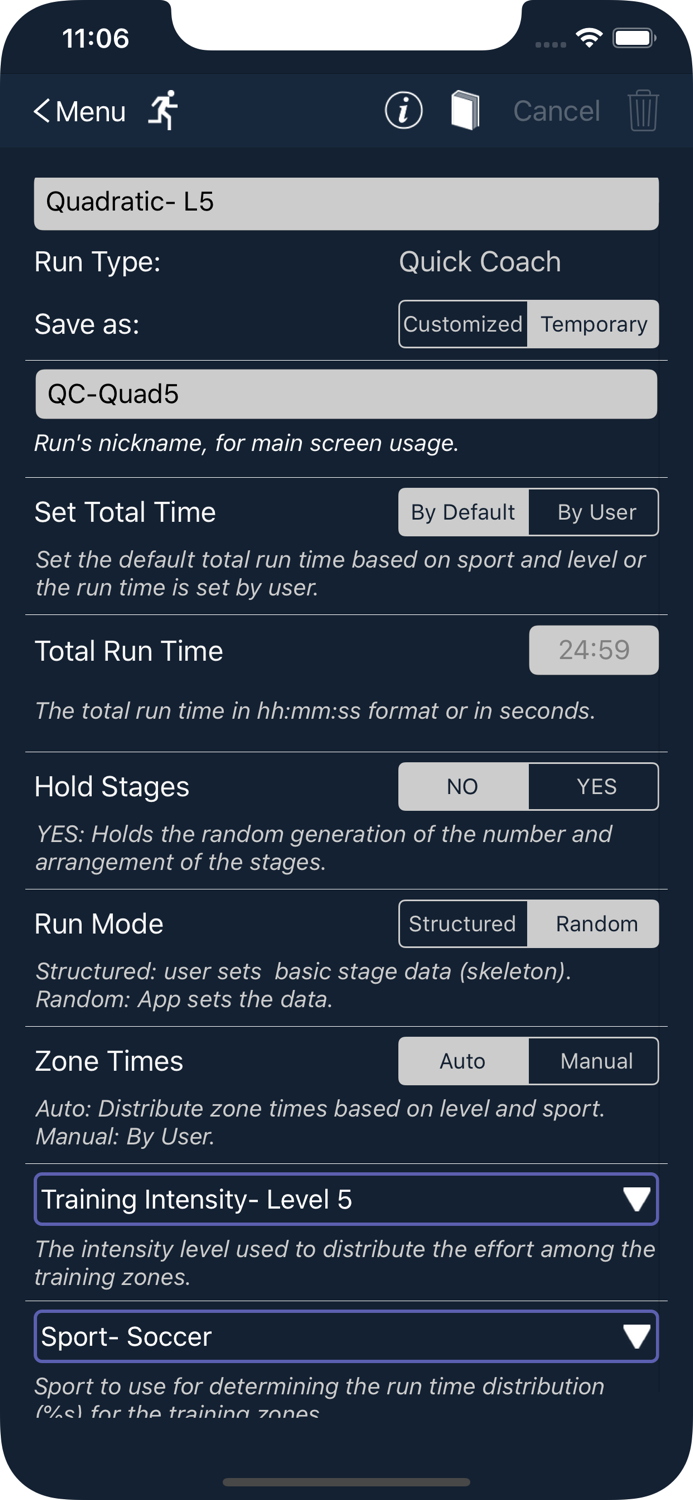
Task: Open the info circle icon
Action: tap(404, 110)
